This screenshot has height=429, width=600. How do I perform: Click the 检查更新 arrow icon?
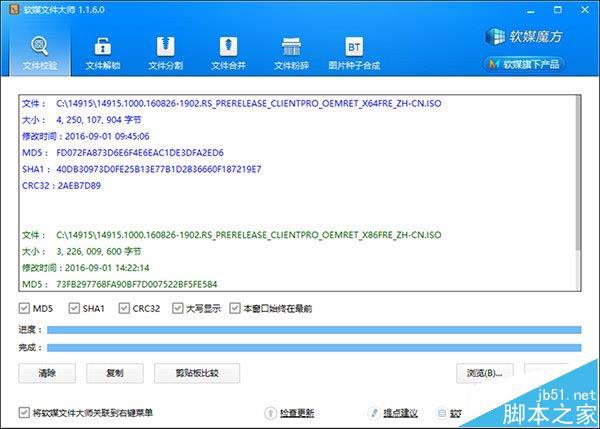pyautogui.click(x=270, y=413)
